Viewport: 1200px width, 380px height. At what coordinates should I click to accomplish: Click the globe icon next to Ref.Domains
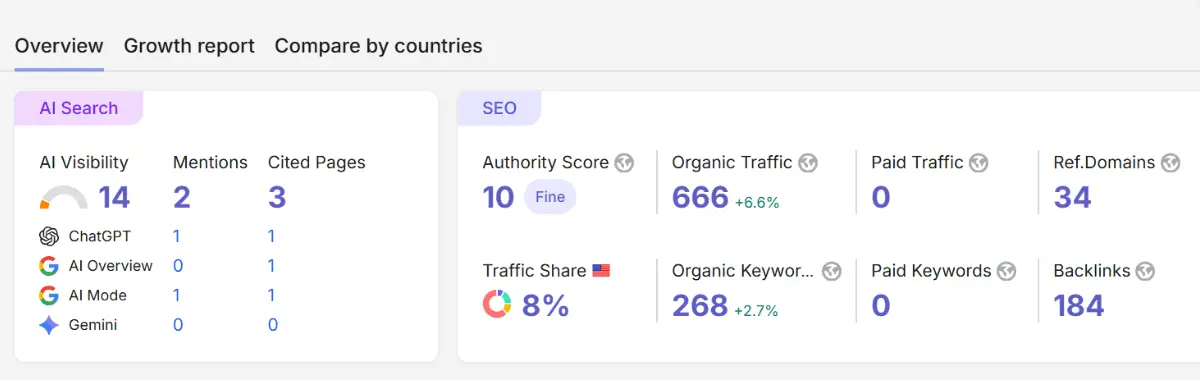1171,163
